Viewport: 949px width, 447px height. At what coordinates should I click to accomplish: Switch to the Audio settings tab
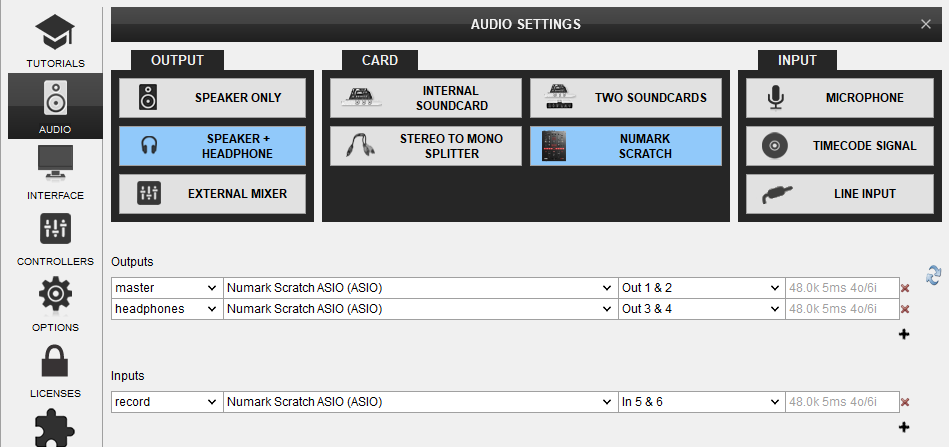pyautogui.click(x=55, y=105)
